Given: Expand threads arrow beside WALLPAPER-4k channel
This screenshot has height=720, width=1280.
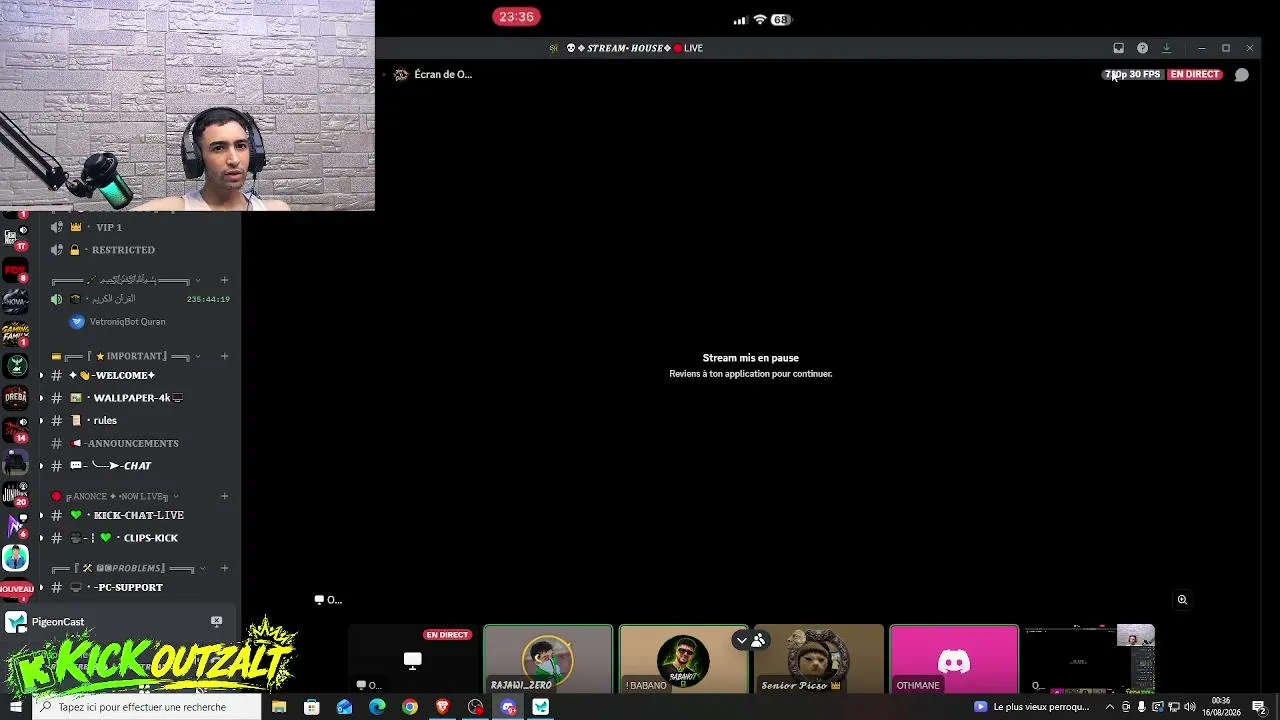Looking at the screenshot, I should click(41, 398).
